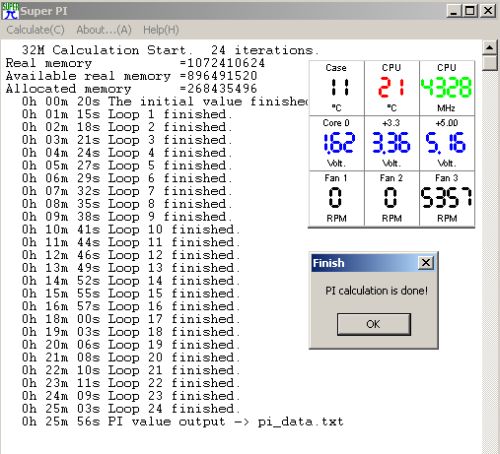
Task: Click the 'Loop 19 finished' line
Action: (x=131, y=345)
